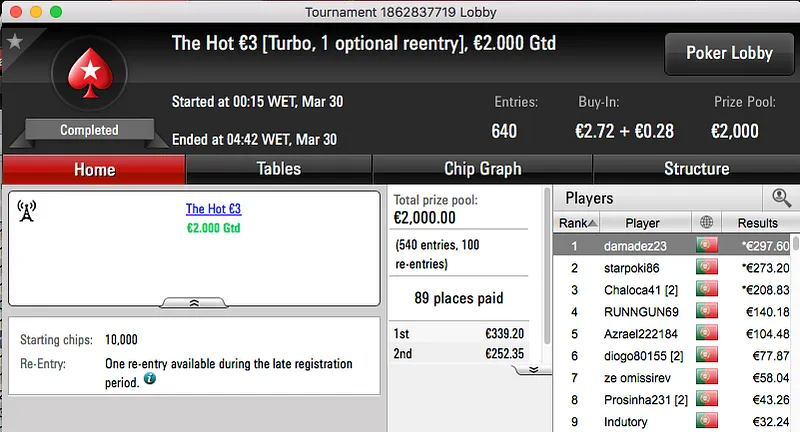Screen dimensions: 800x432
Task: Open the player search magnifier
Action: pos(780,198)
